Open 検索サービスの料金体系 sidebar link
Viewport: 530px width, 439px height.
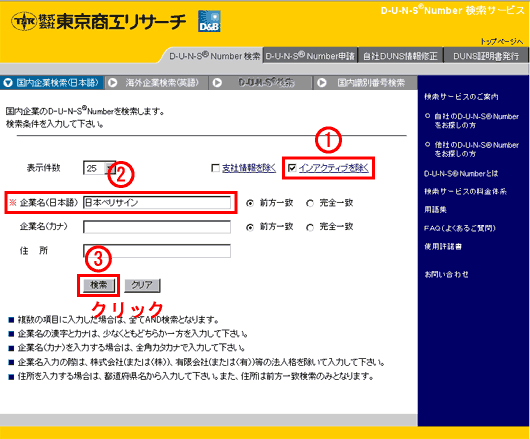465,192
